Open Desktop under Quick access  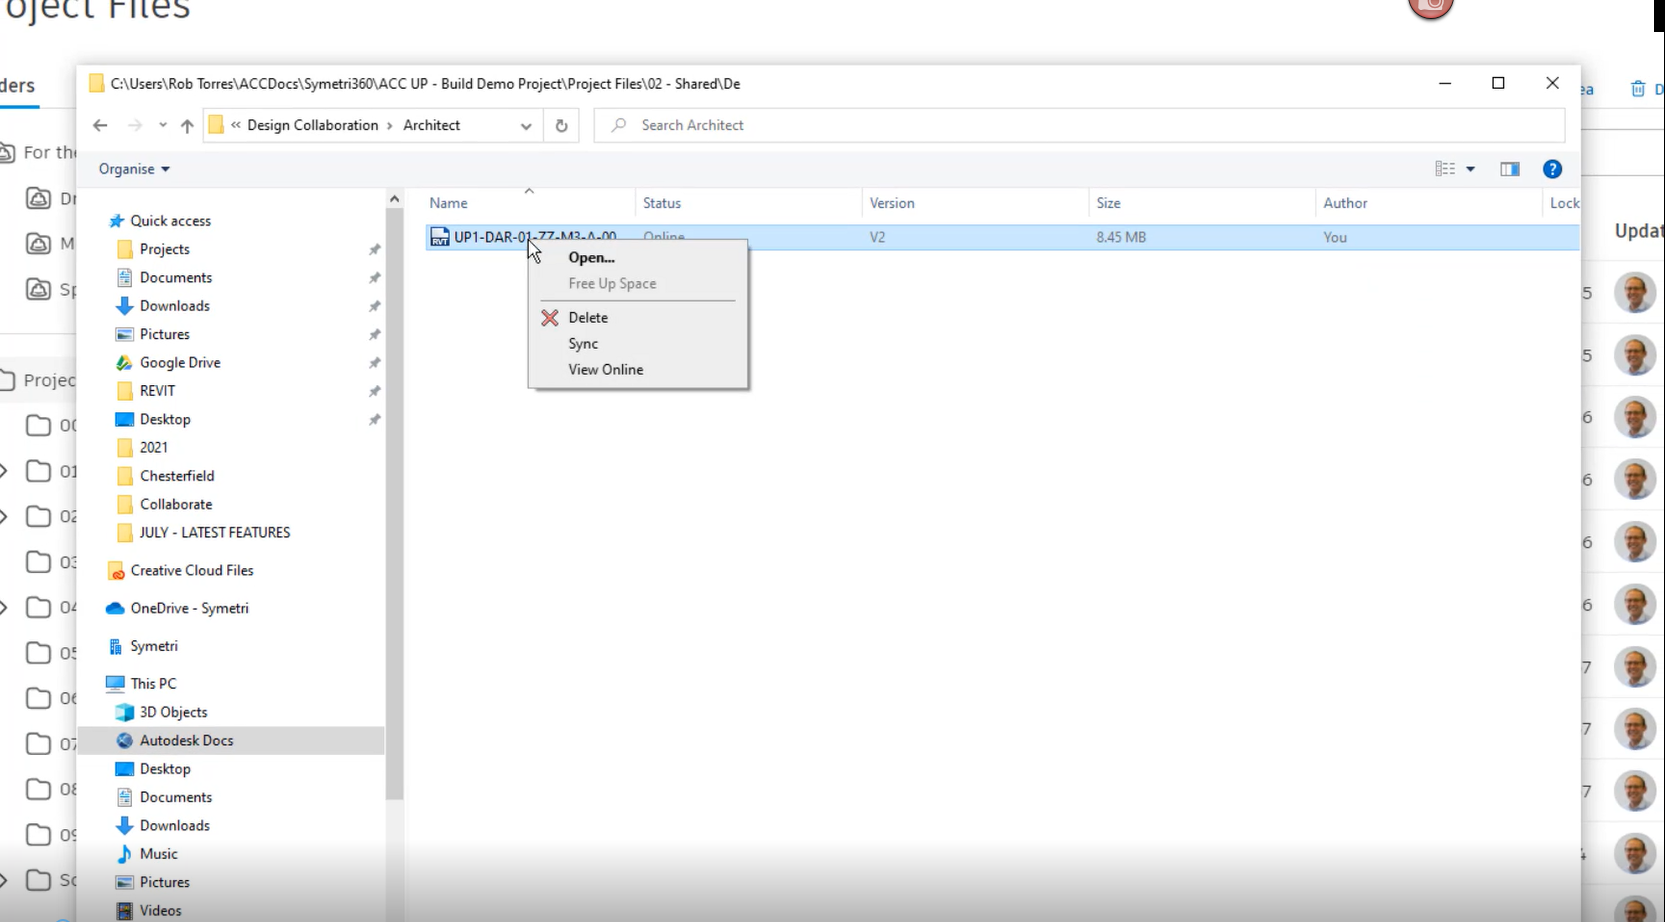165,419
